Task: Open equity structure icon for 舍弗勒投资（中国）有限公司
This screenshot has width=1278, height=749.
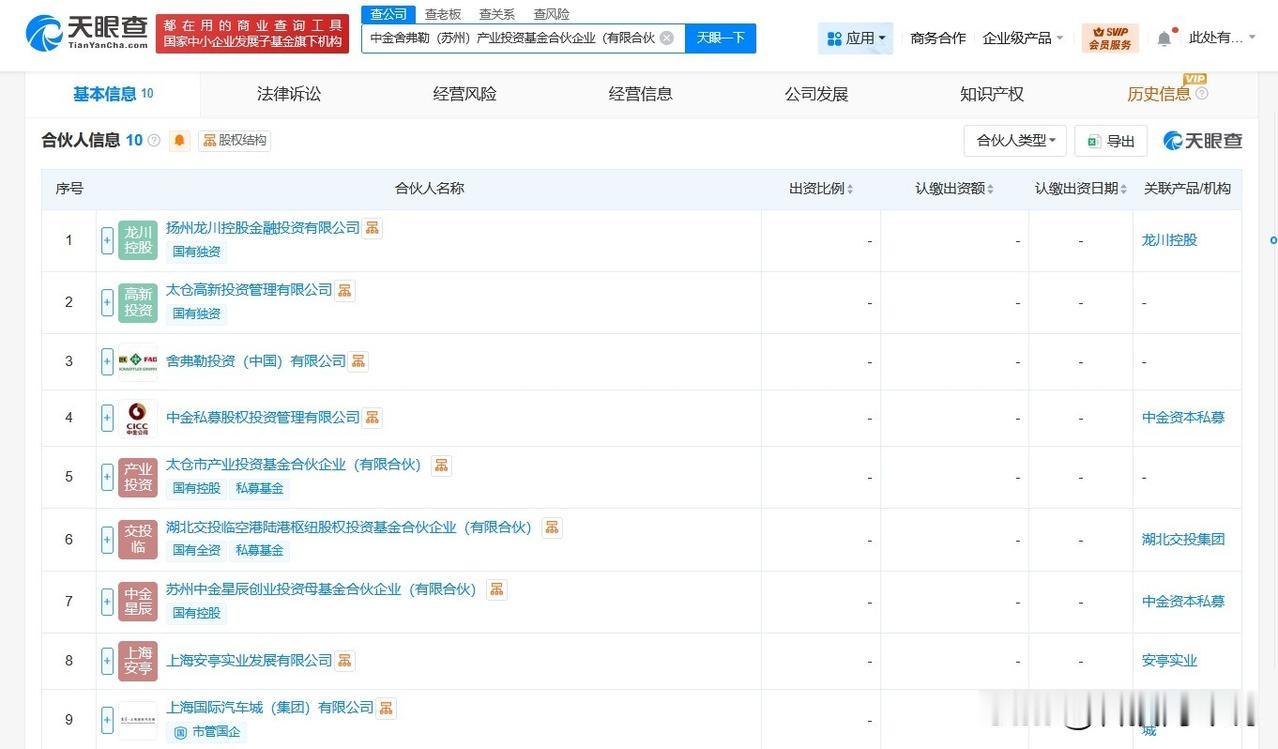Action: click(x=358, y=361)
